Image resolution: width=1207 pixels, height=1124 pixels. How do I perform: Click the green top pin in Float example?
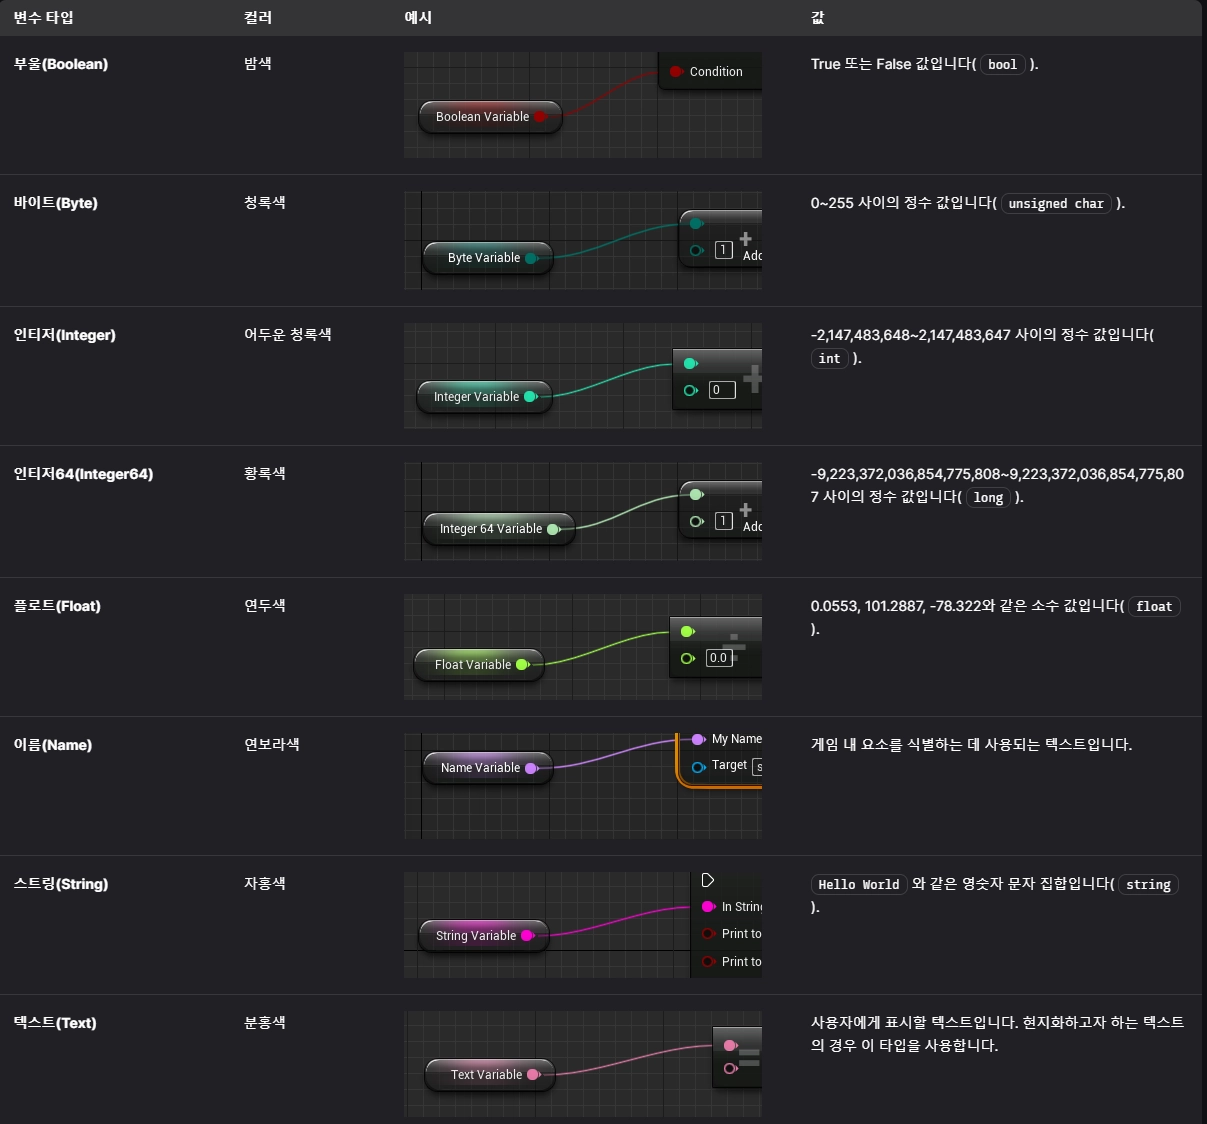point(687,632)
